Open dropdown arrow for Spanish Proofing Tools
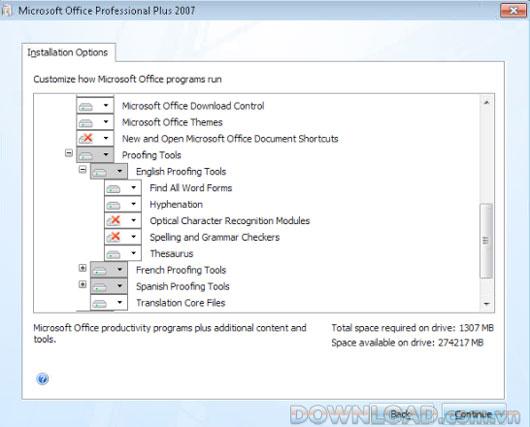Image resolution: width=530 pixels, height=427 pixels. [x=120, y=286]
